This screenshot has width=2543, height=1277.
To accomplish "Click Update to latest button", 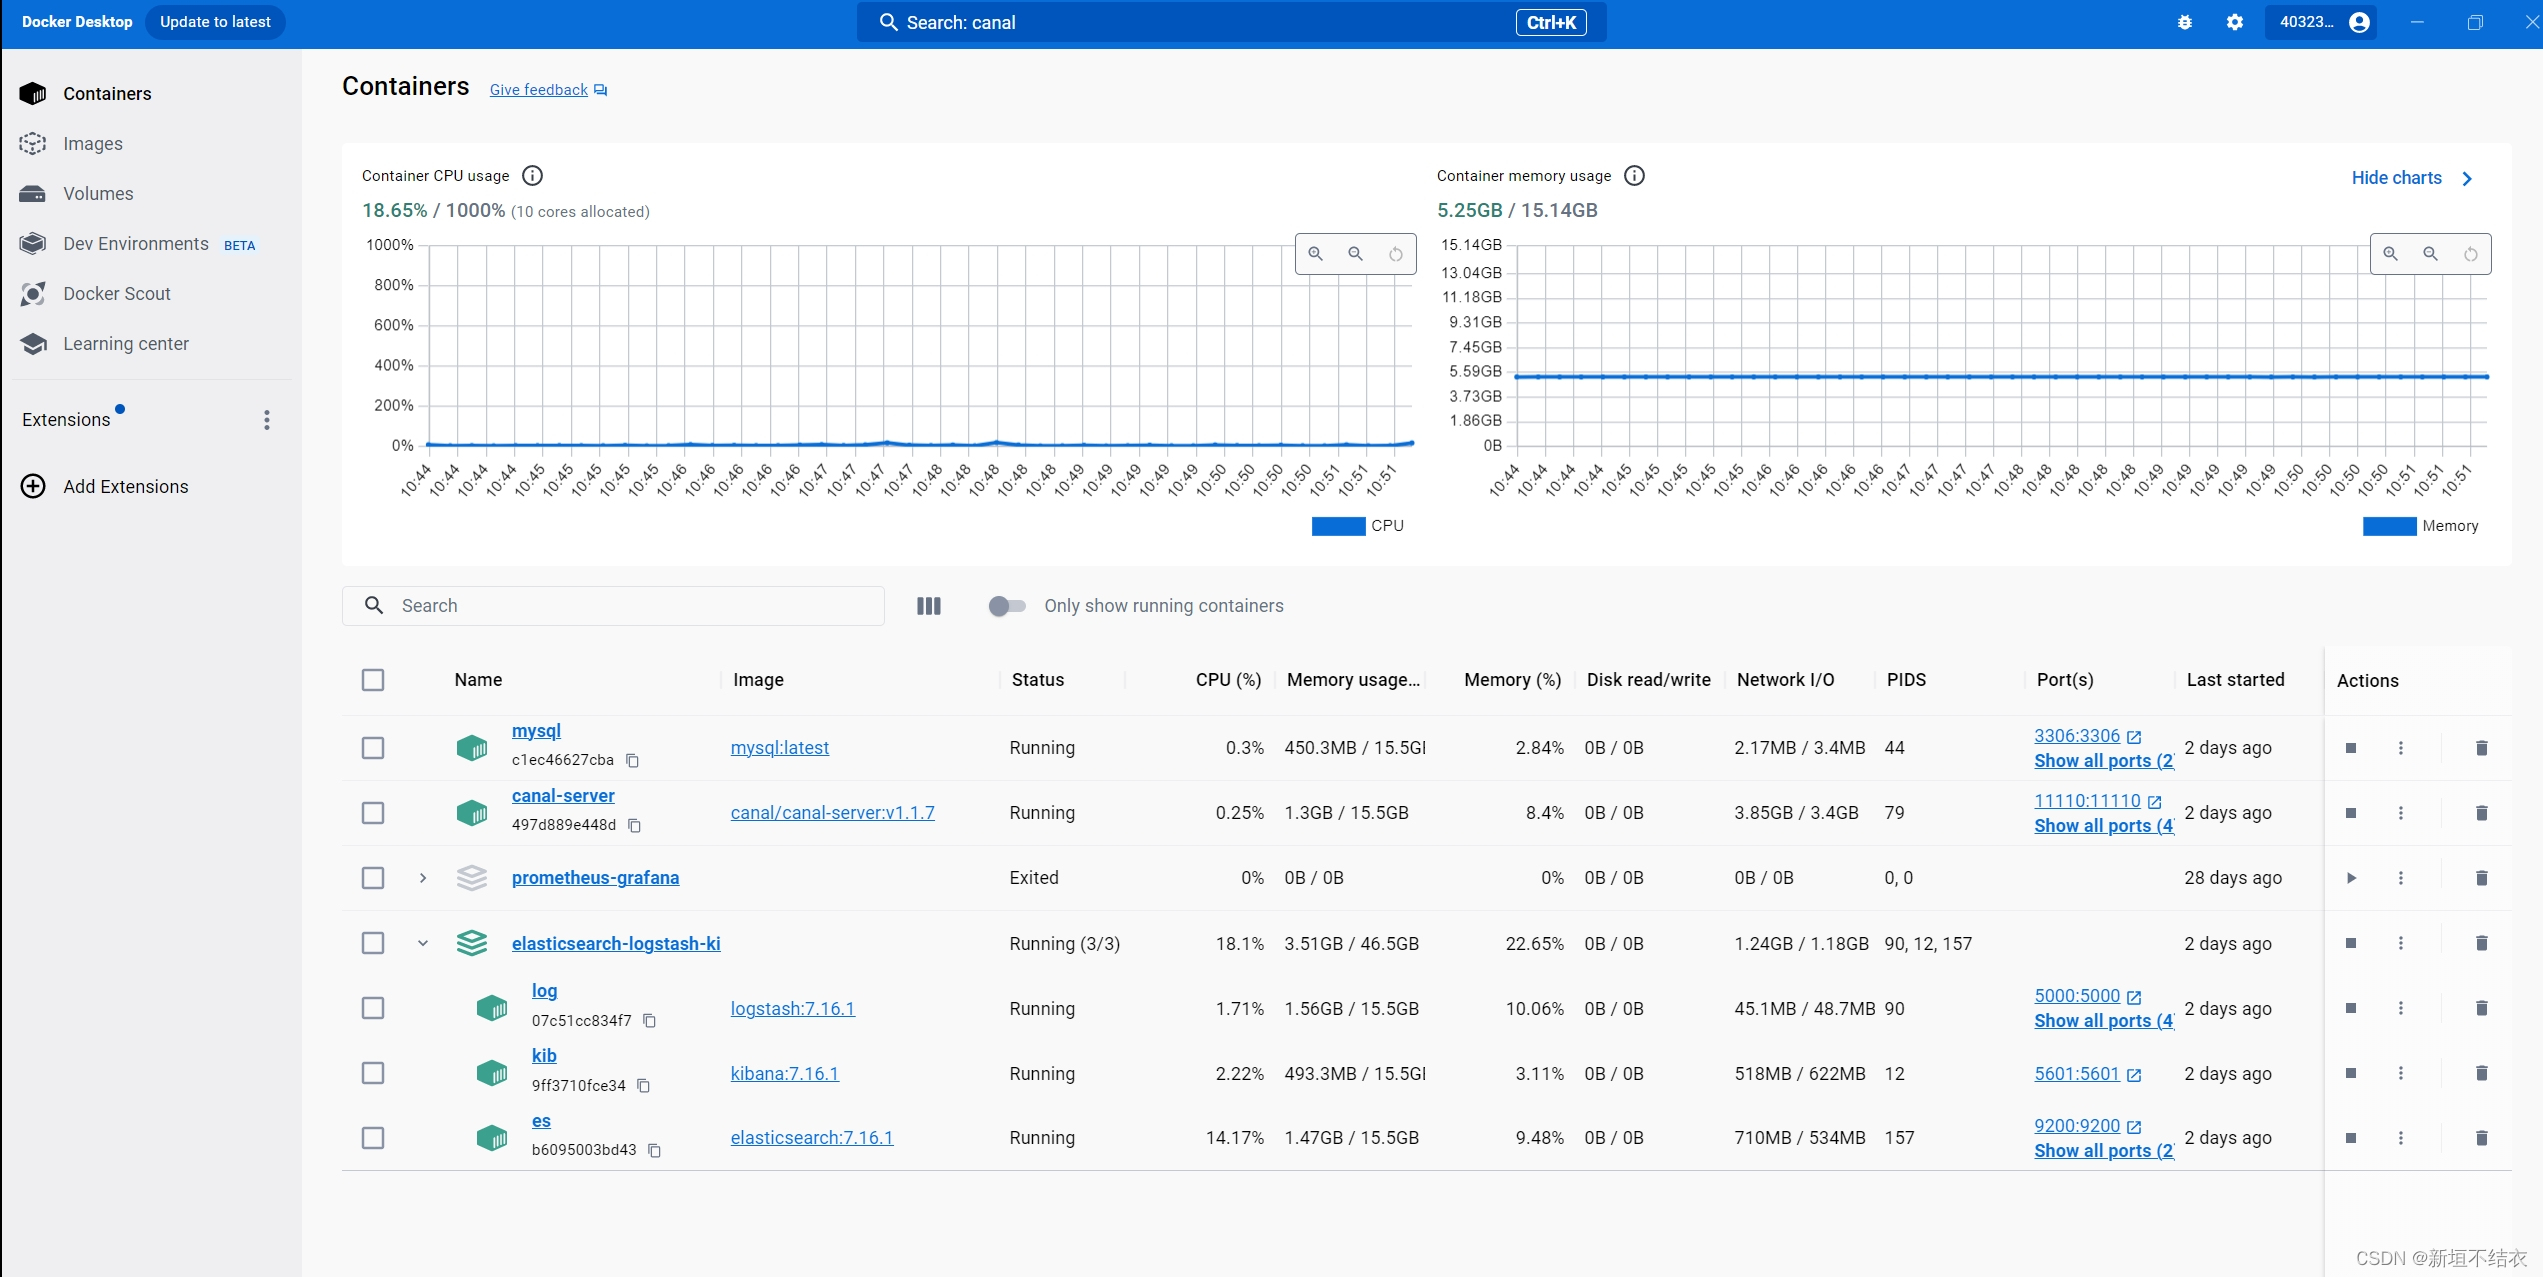I will 215,22.
